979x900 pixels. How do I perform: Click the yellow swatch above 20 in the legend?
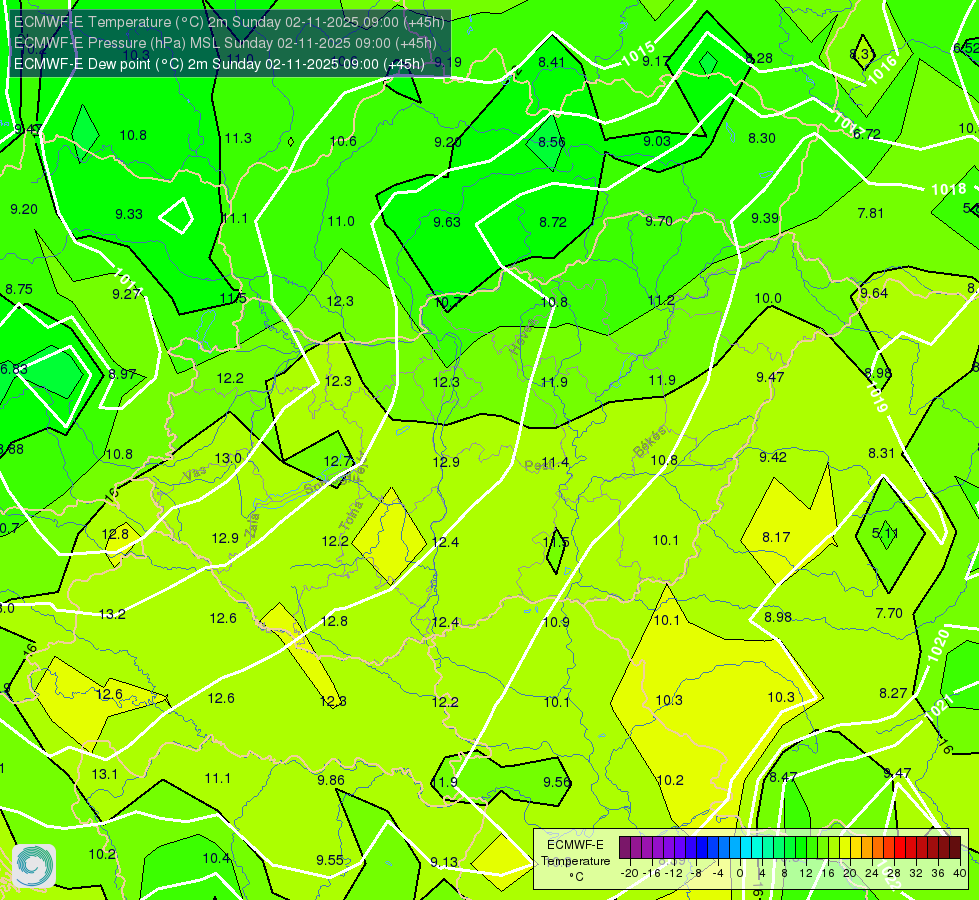click(x=845, y=848)
